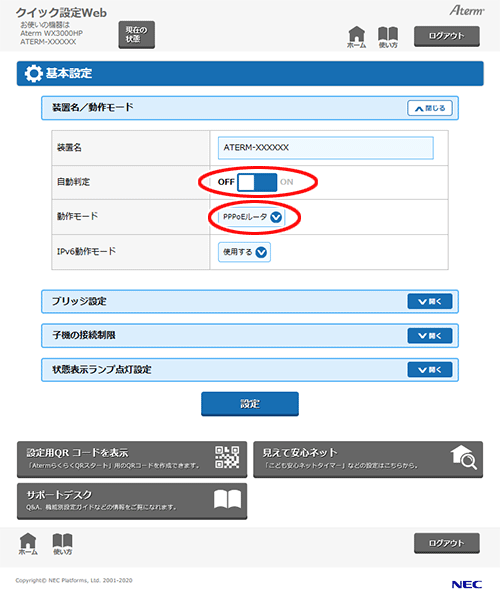Click the 自動判定 row label

click(x=73, y=182)
